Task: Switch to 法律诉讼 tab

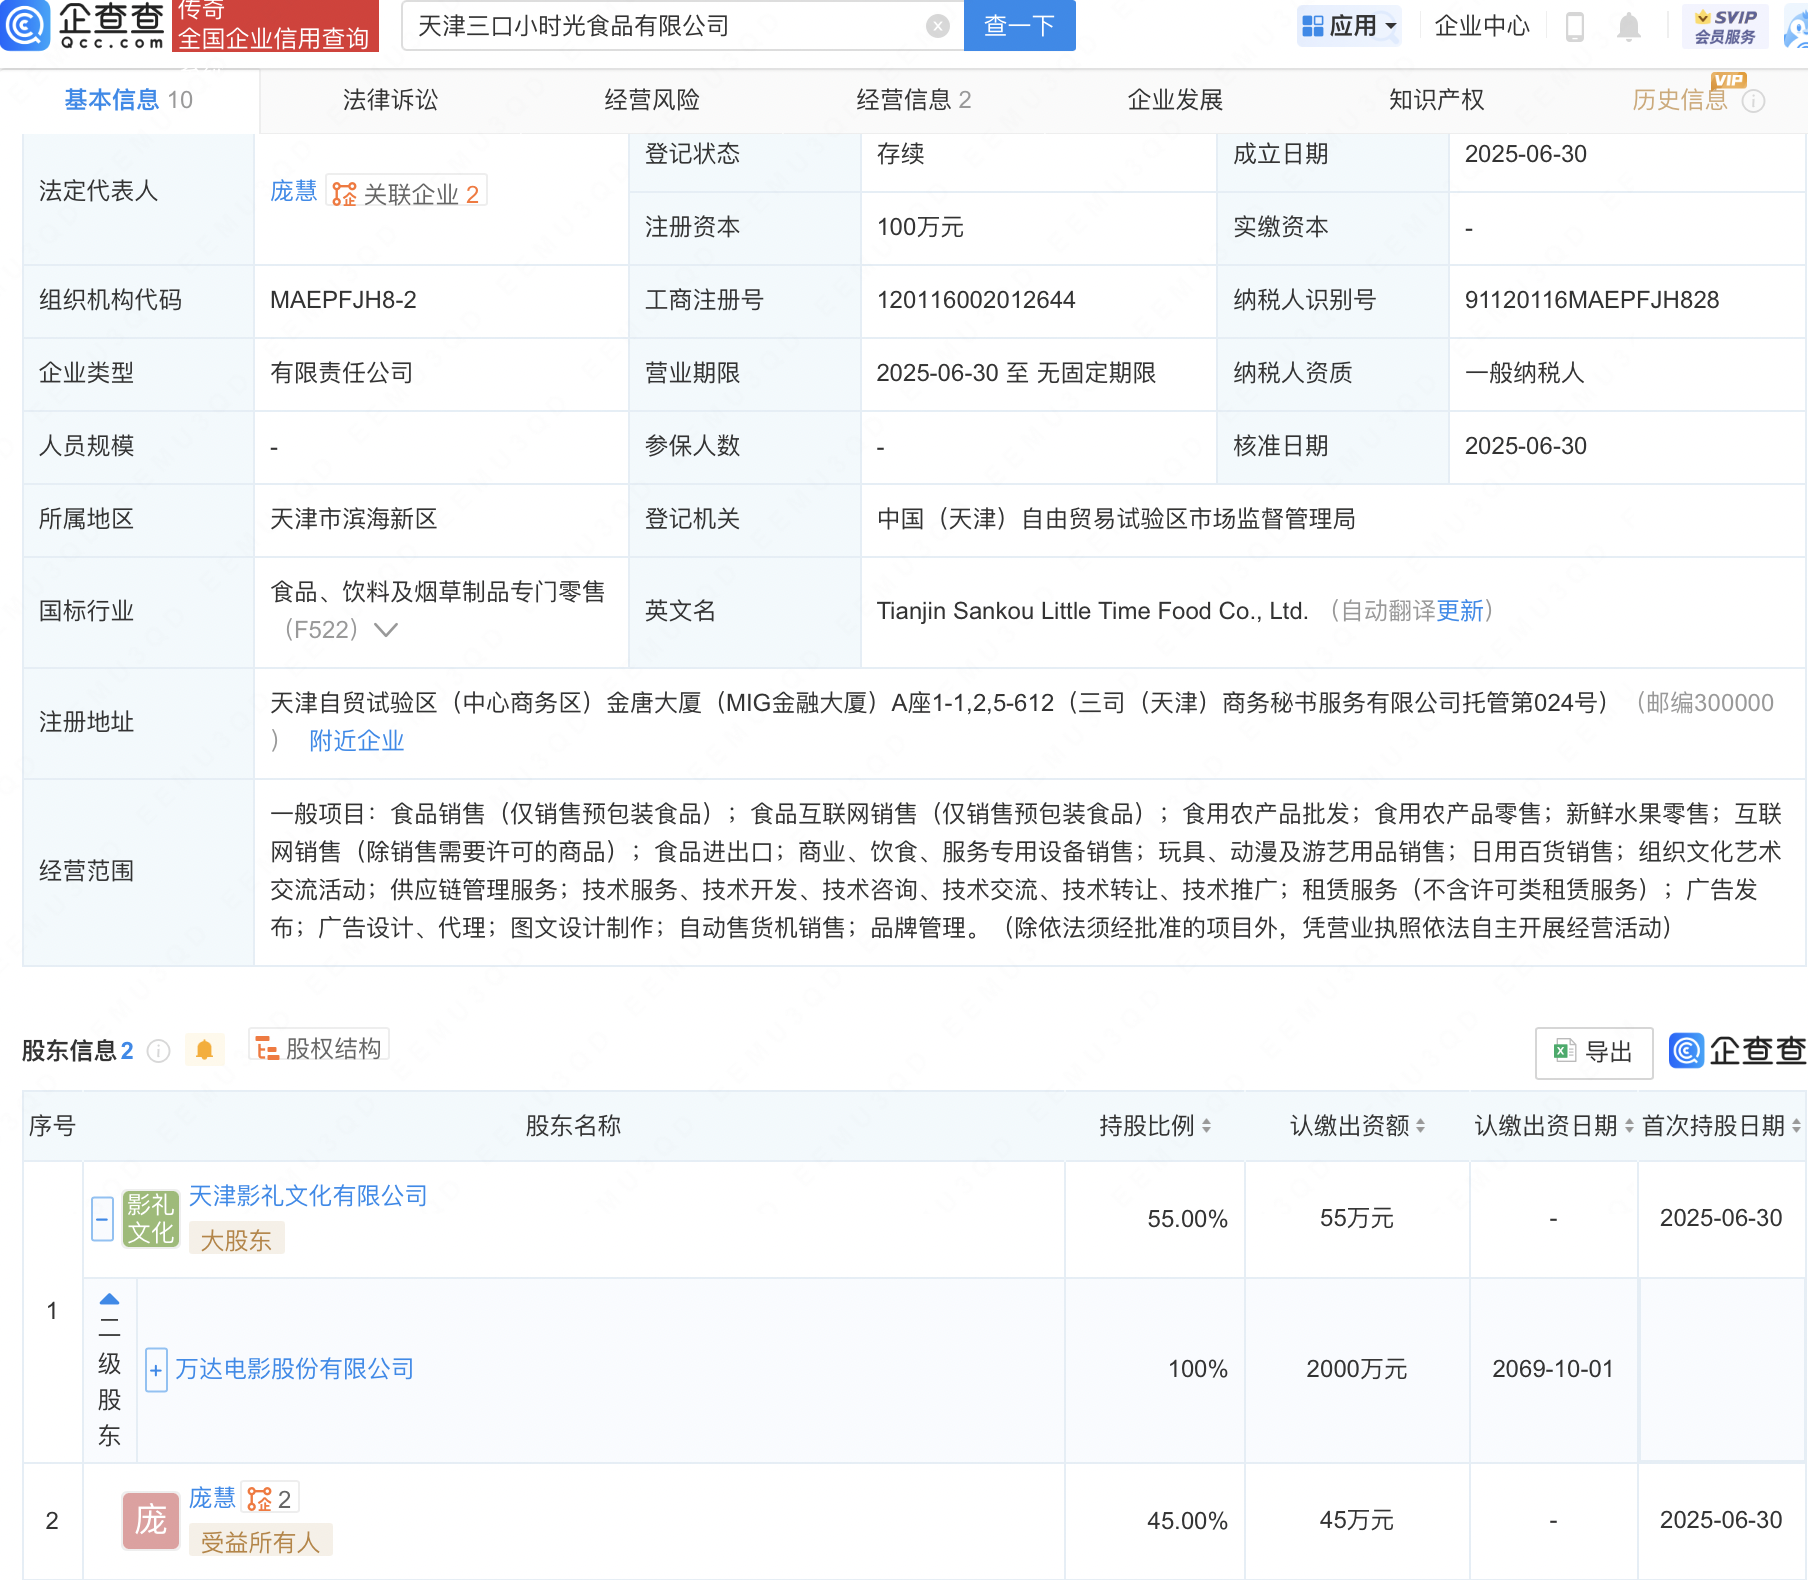Action: click(x=390, y=100)
